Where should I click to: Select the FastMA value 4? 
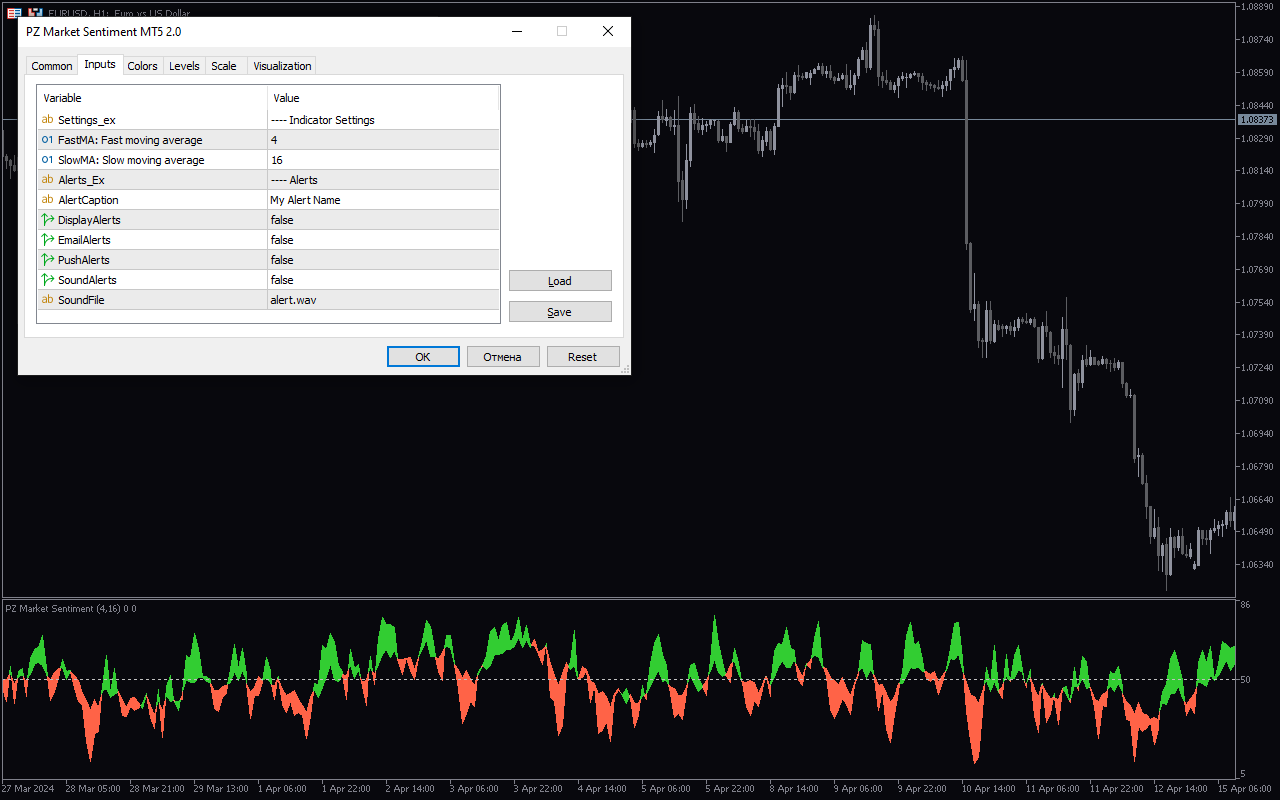[383, 140]
